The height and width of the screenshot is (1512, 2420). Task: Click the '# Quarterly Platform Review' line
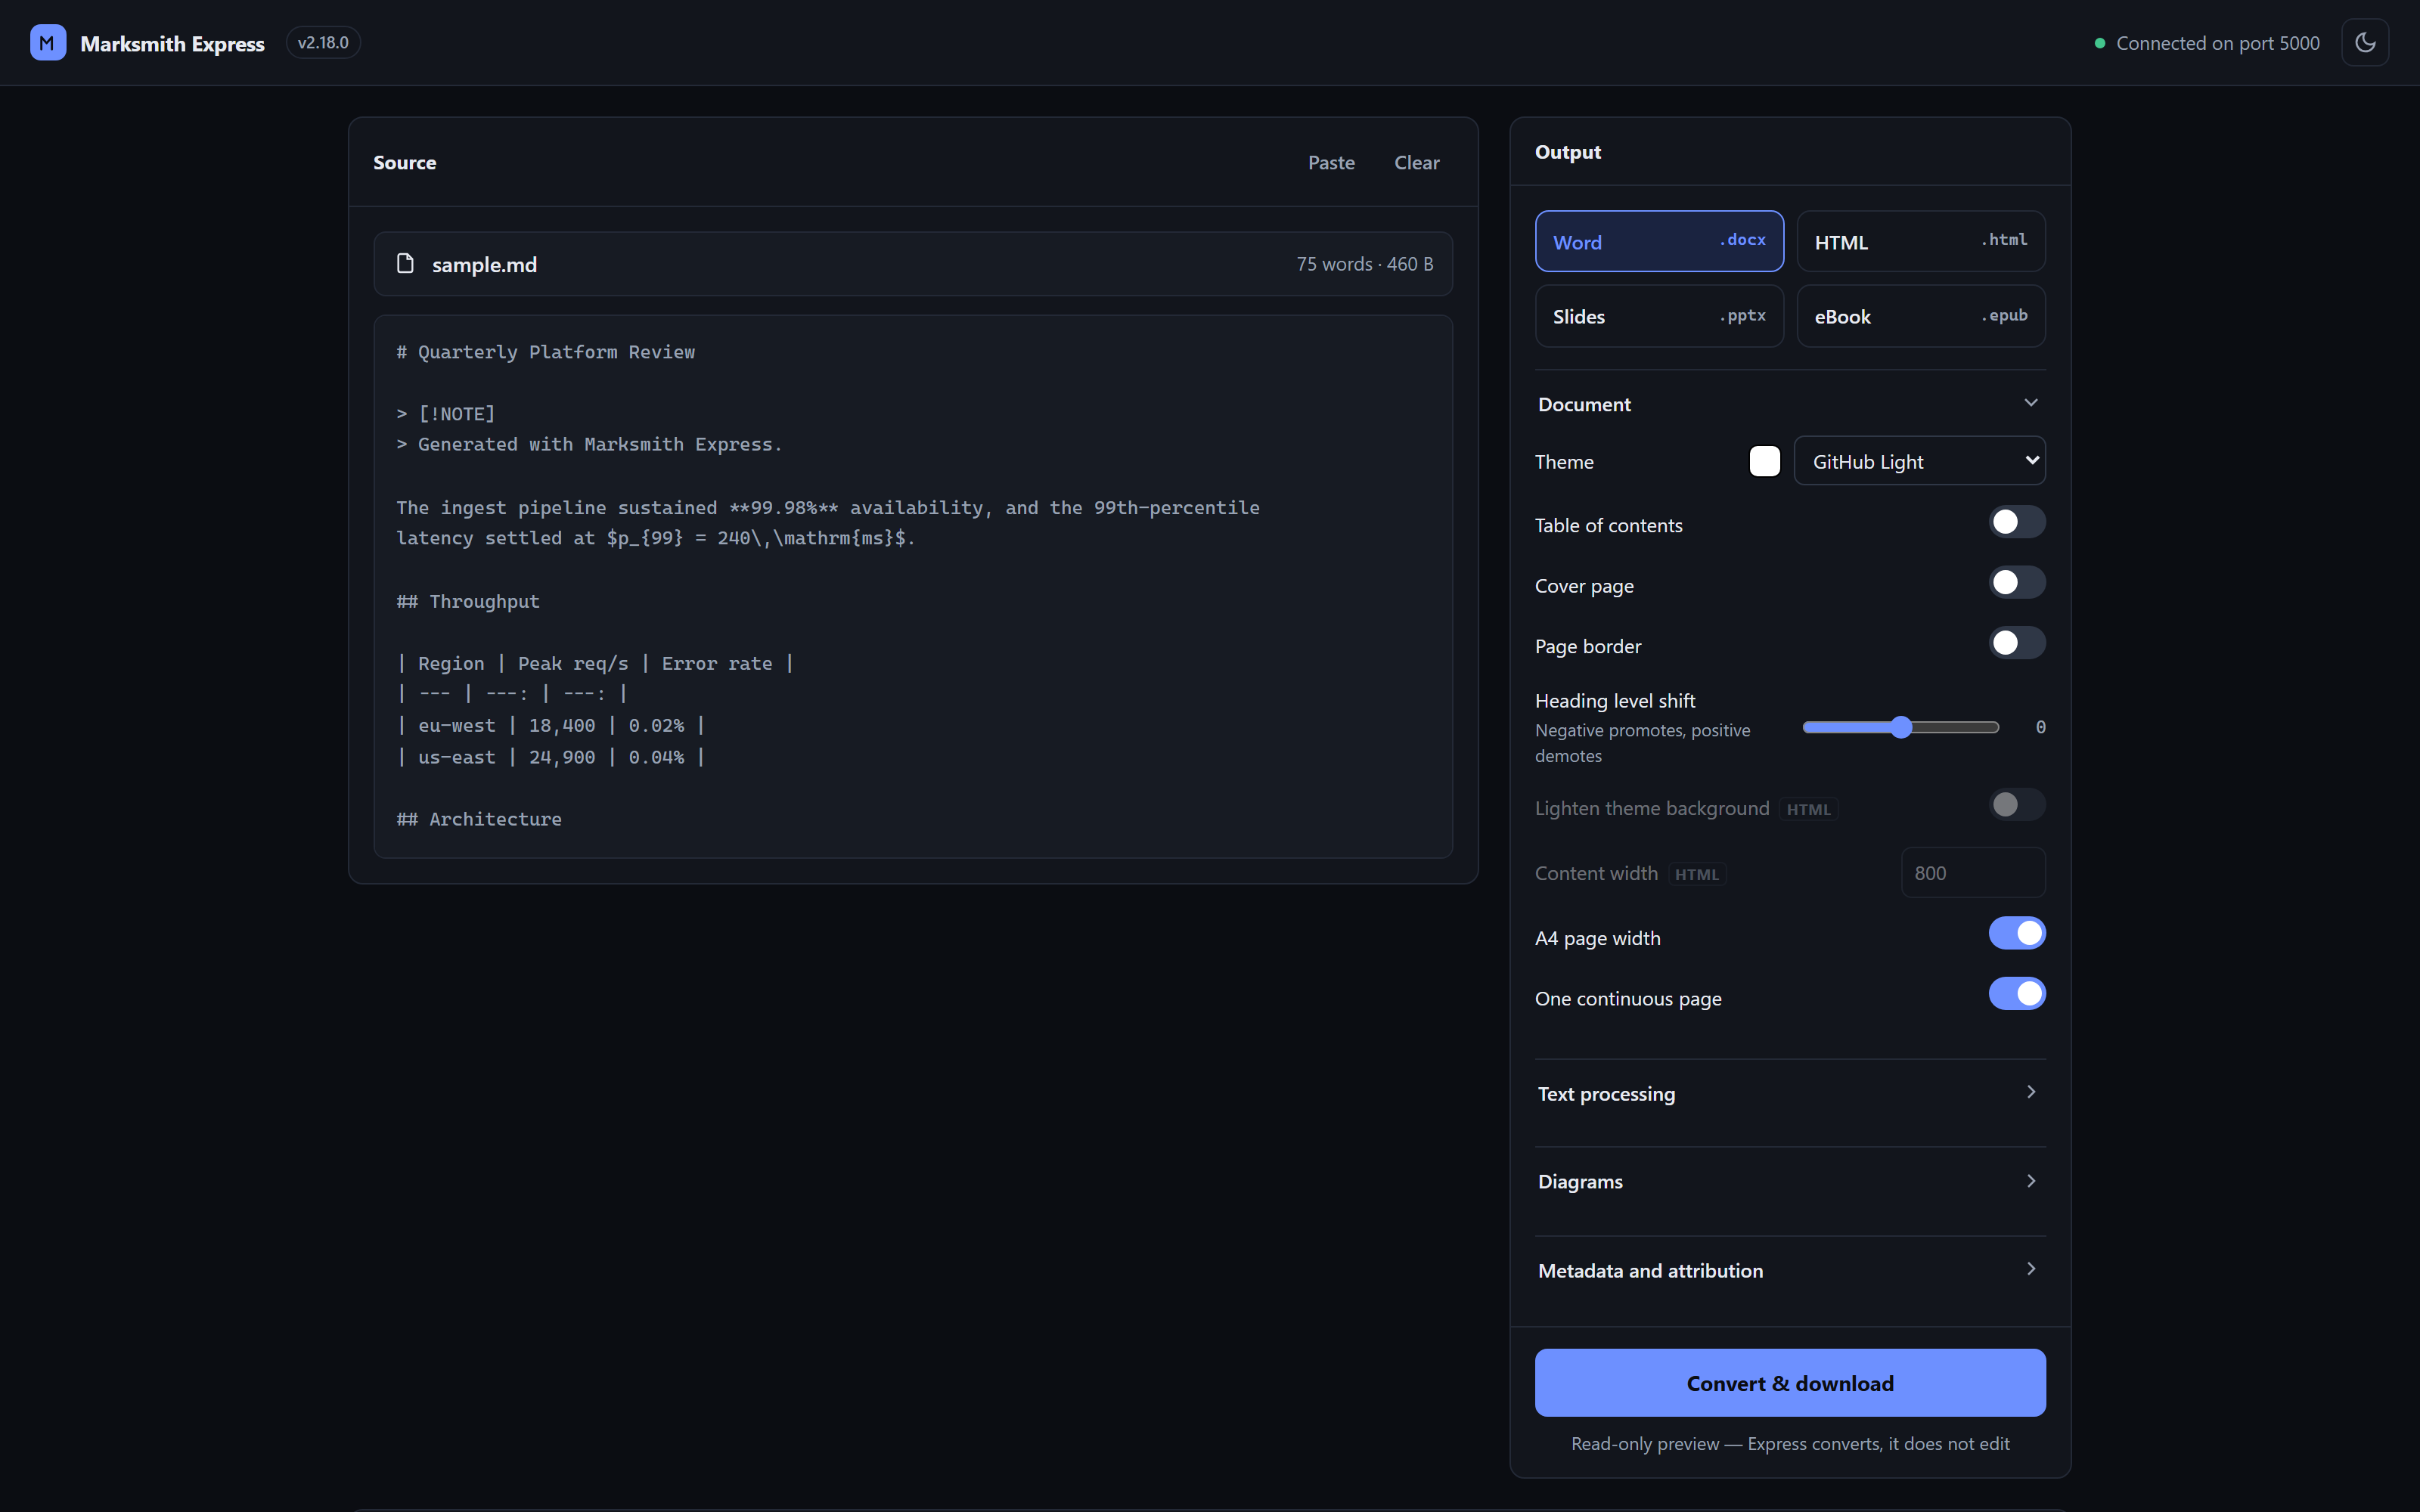click(x=545, y=352)
